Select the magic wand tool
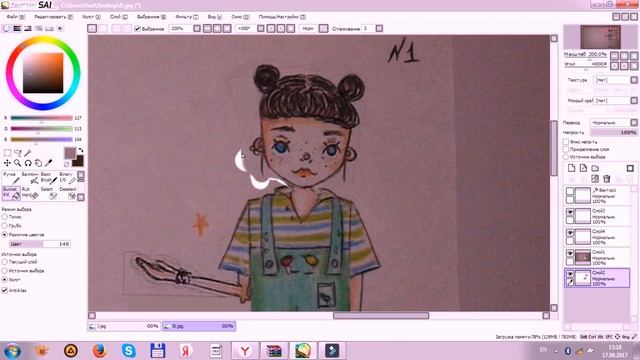The width and height of the screenshot is (640, 360). pos(28,153)
